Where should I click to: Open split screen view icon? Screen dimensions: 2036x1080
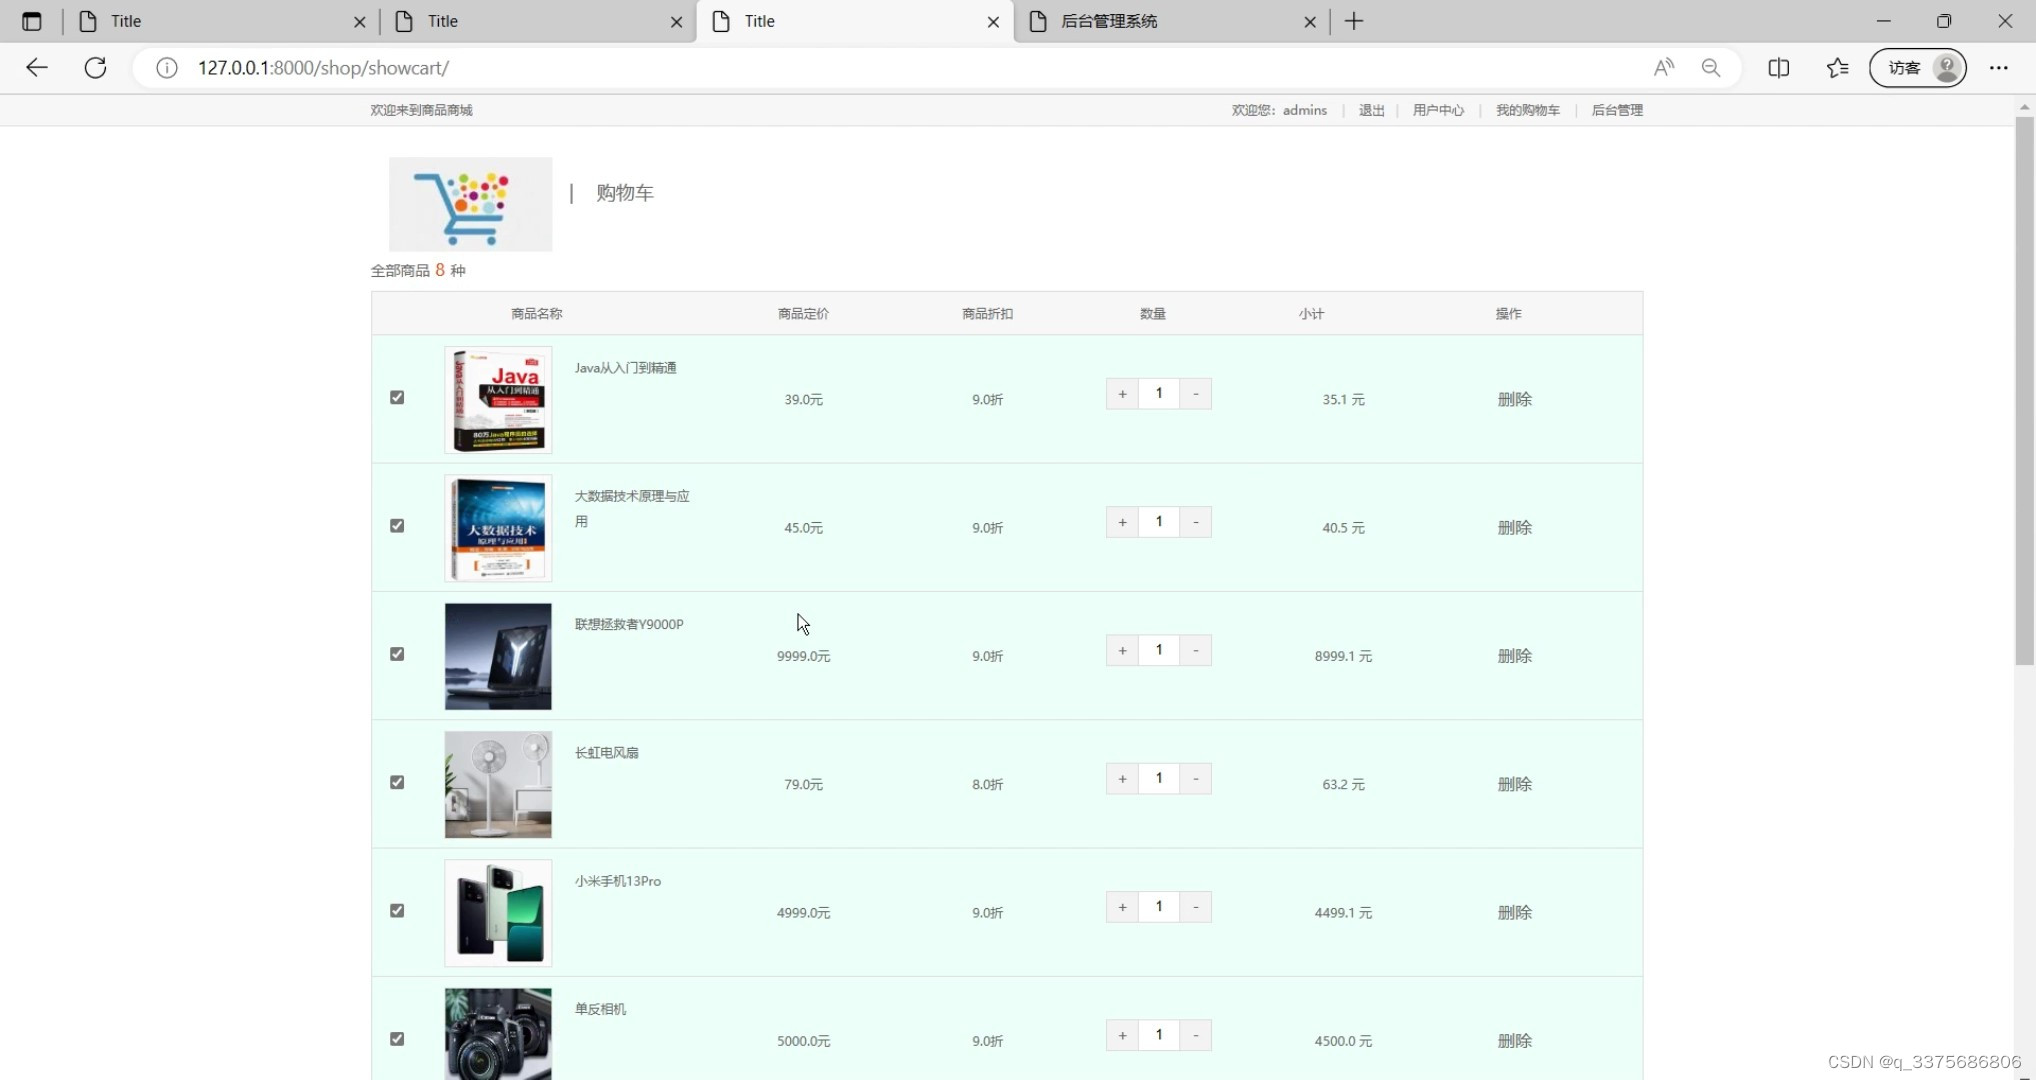1778,68
